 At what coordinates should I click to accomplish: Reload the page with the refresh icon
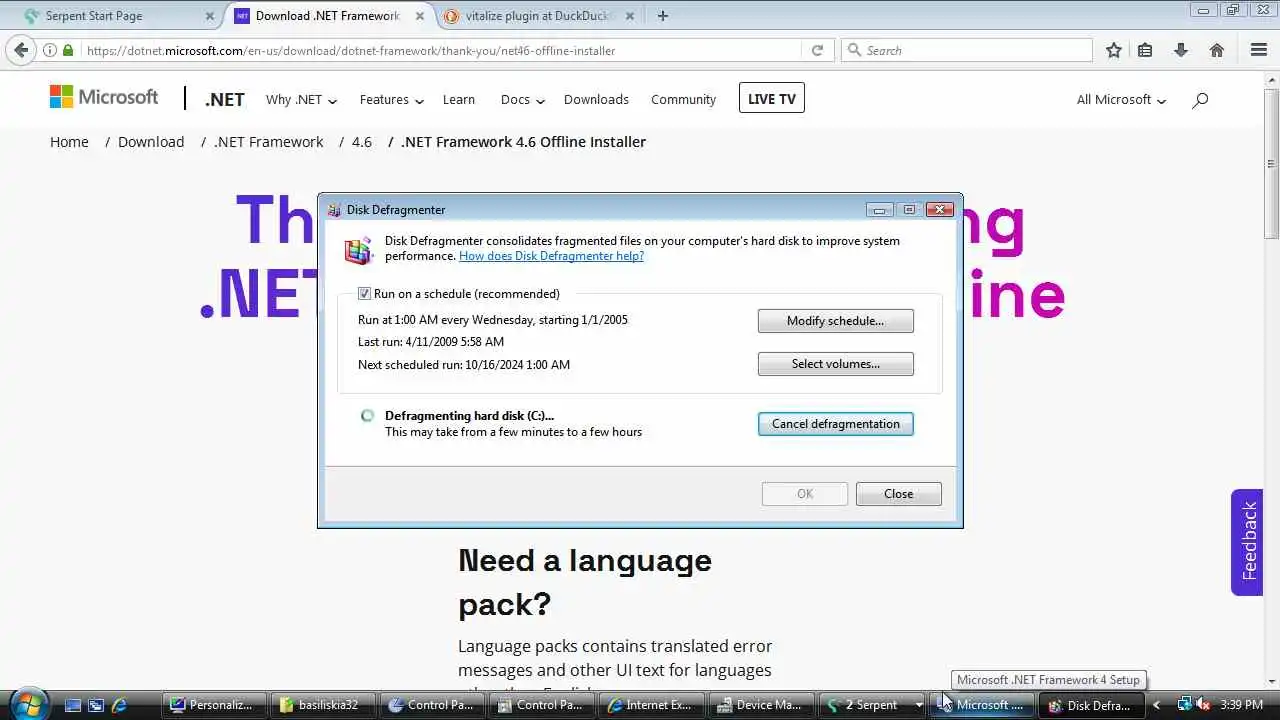[817, 50]
